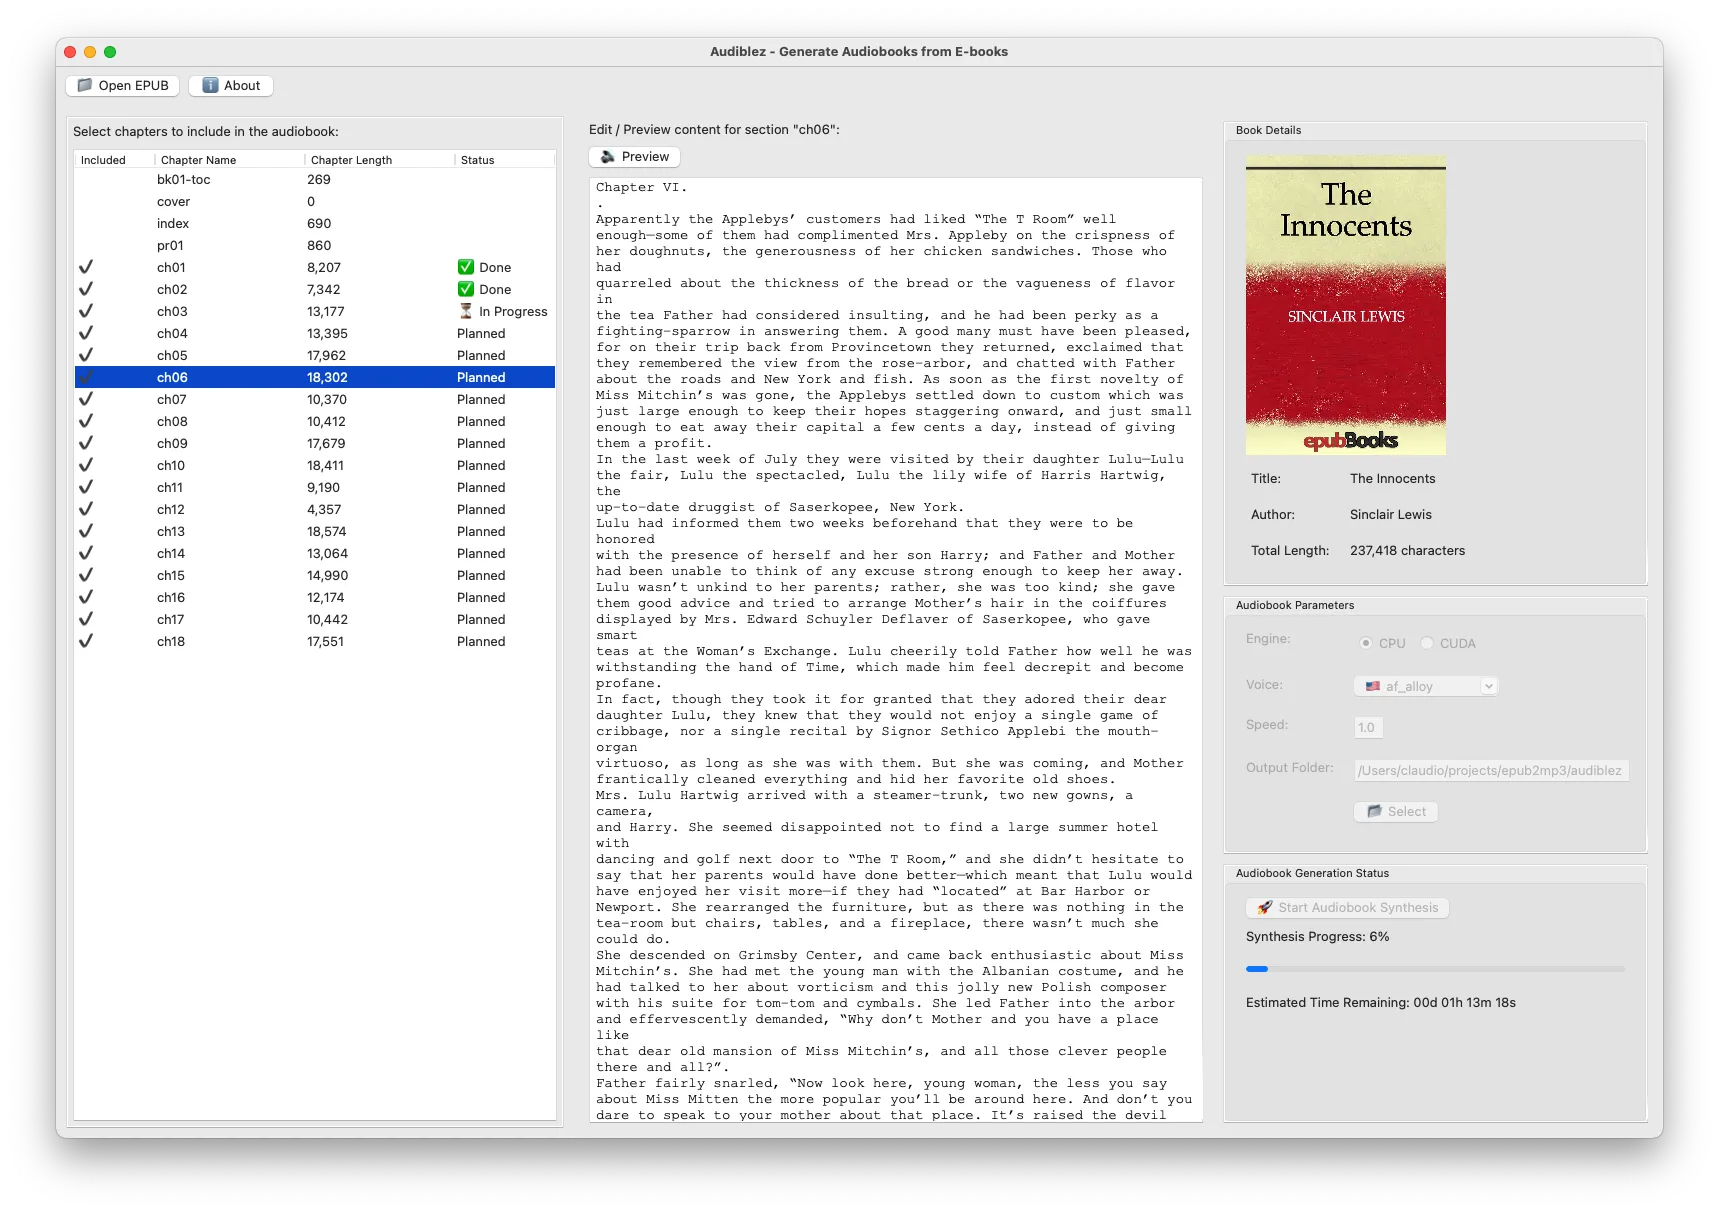Click the green Done checkmark for ch02
This screenshot has height=1212, width=1719.
(x=466, y=289)
